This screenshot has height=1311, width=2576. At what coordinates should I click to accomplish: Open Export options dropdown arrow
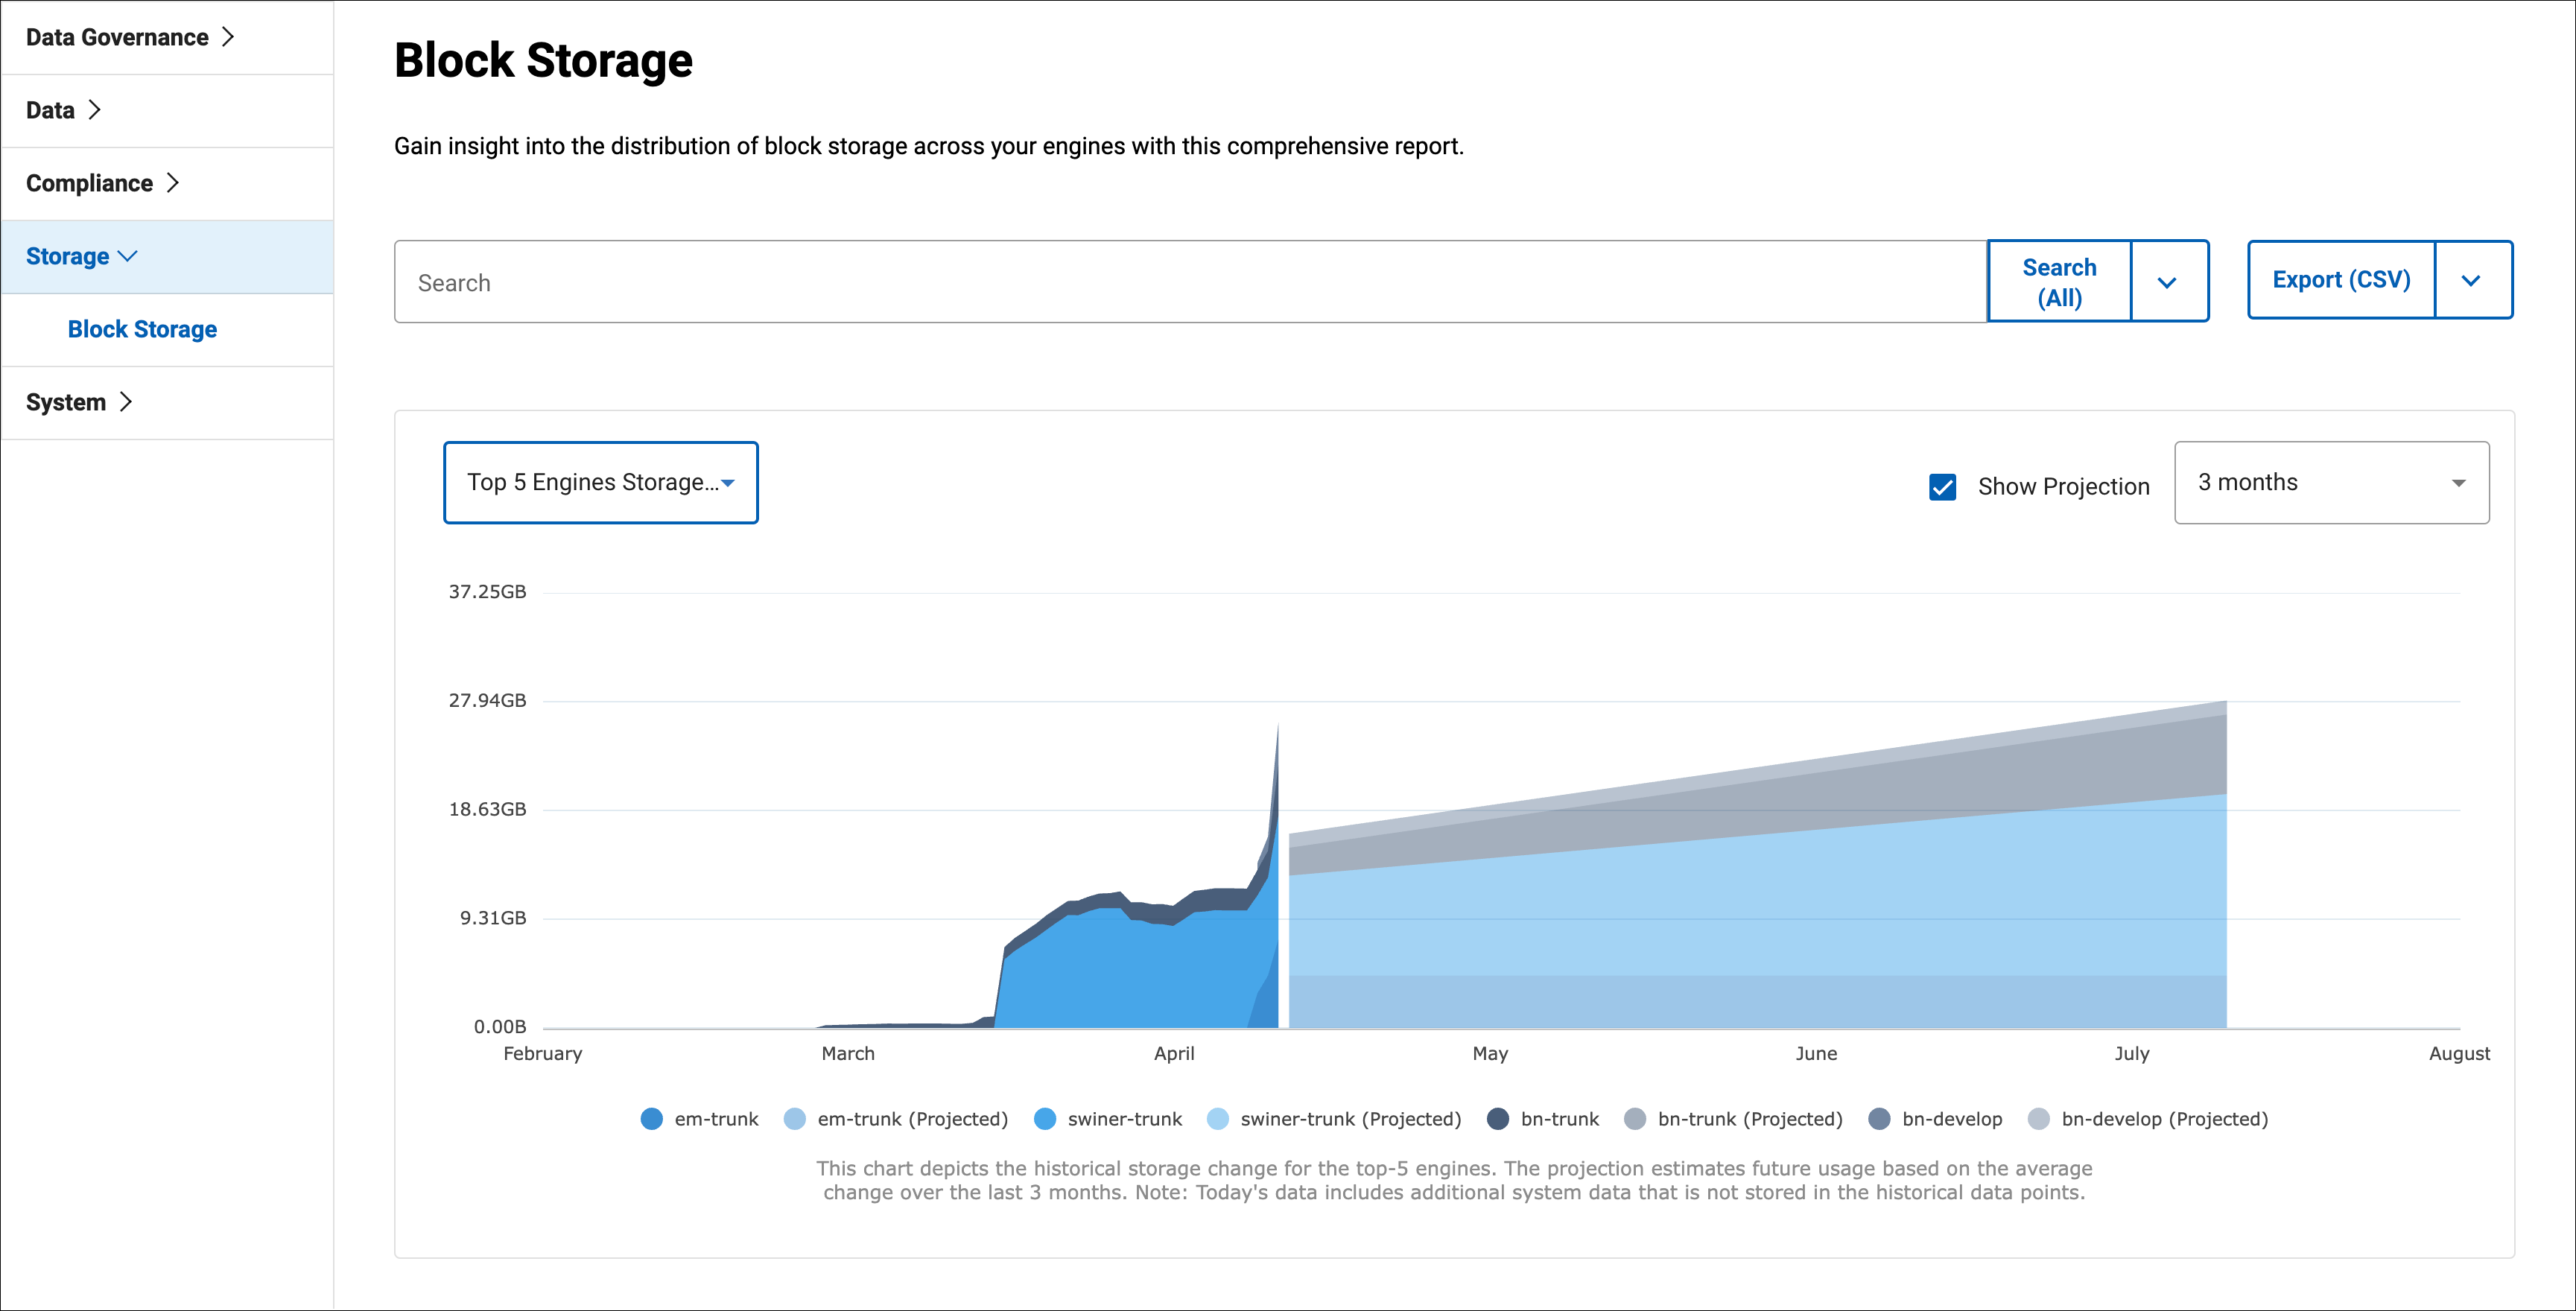pyautogui.click(x=2471, y=281)
